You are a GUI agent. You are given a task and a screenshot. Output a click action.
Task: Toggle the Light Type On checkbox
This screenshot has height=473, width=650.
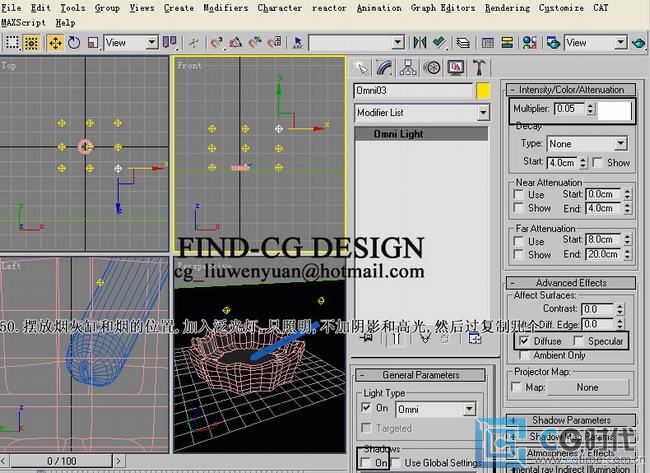click(366, 407)
